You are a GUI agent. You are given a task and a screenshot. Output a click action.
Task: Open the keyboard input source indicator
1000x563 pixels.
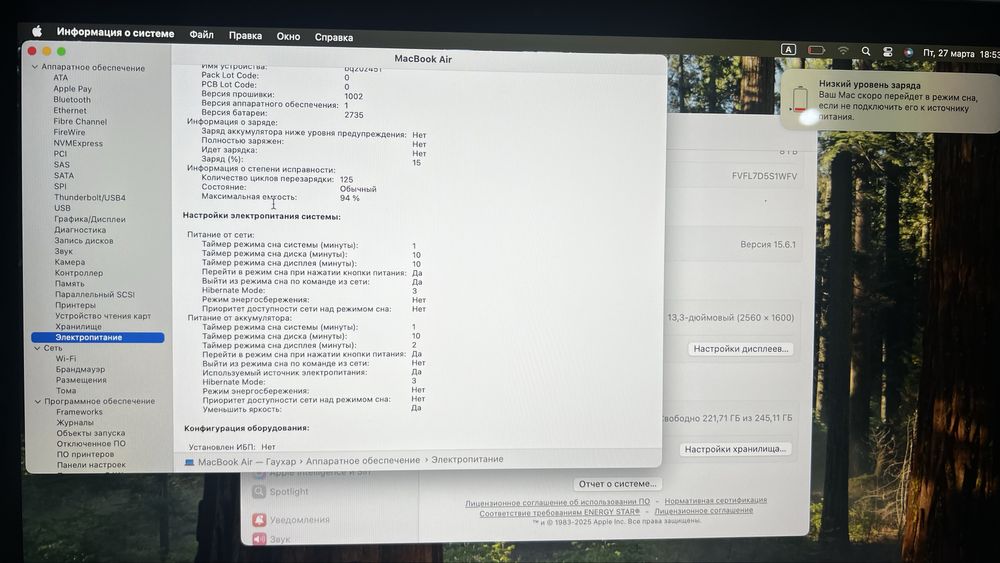point(788,49)
